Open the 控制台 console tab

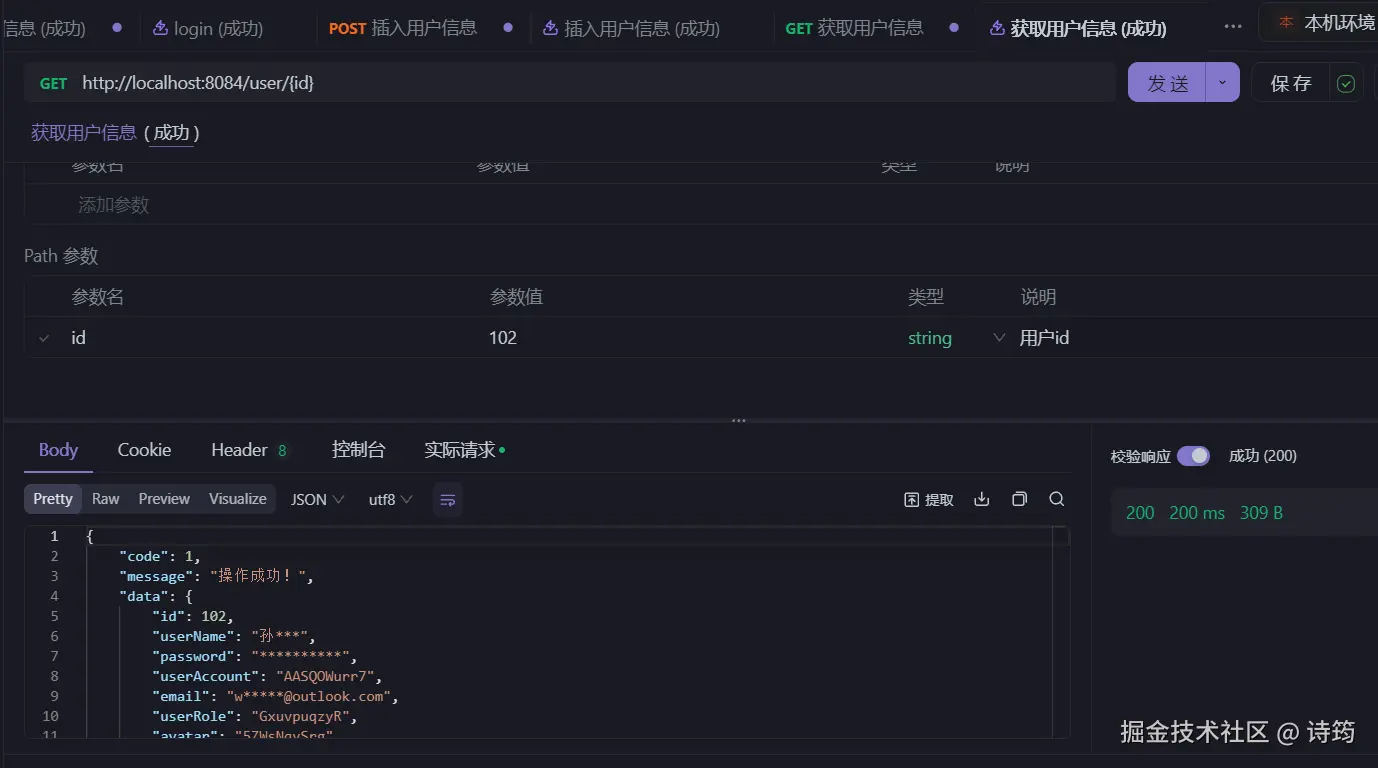click(358, 450)
